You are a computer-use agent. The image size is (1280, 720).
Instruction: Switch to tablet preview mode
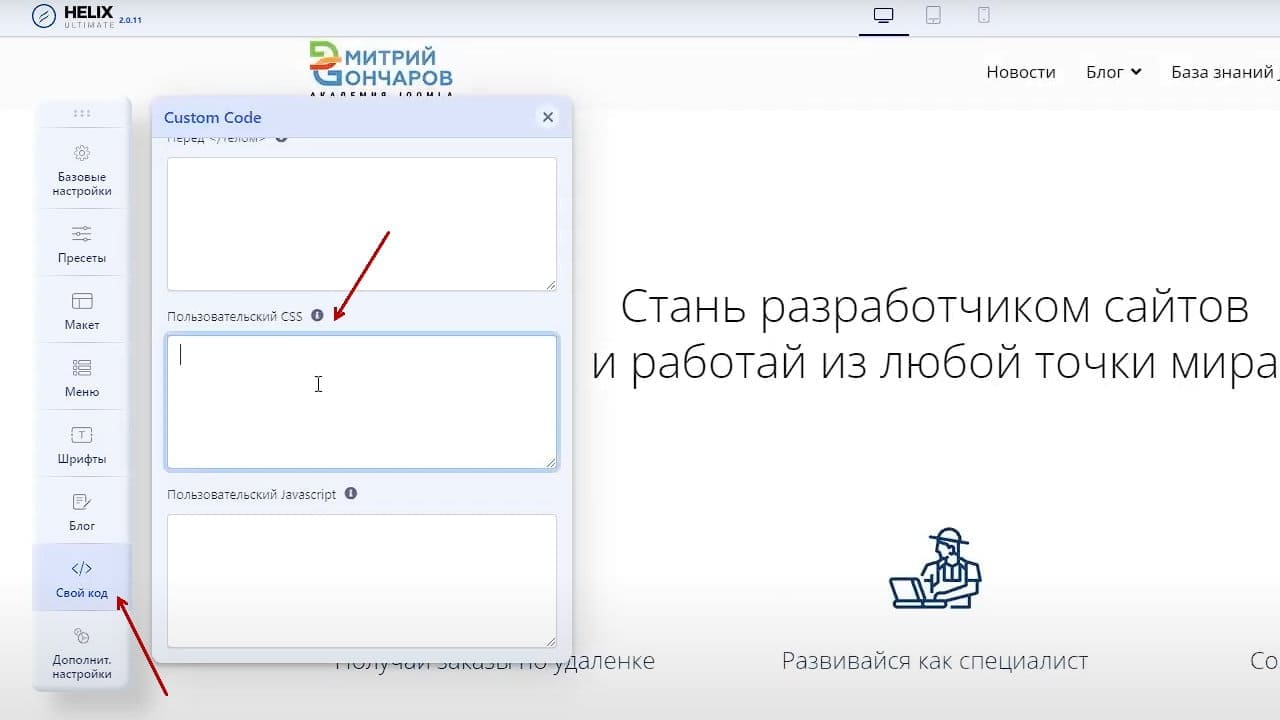tap(933, 15)
